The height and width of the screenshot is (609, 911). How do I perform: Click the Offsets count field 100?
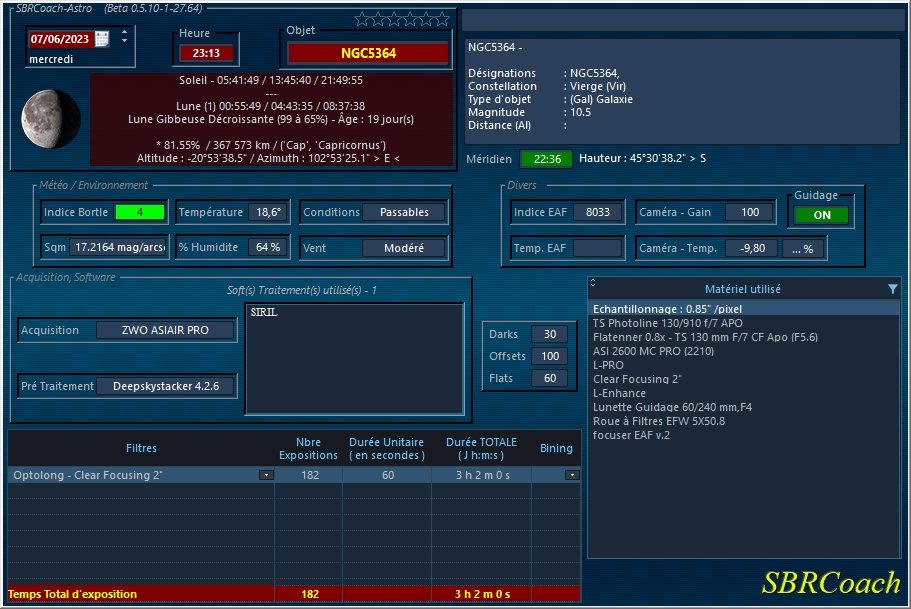[x=550, y=356]
